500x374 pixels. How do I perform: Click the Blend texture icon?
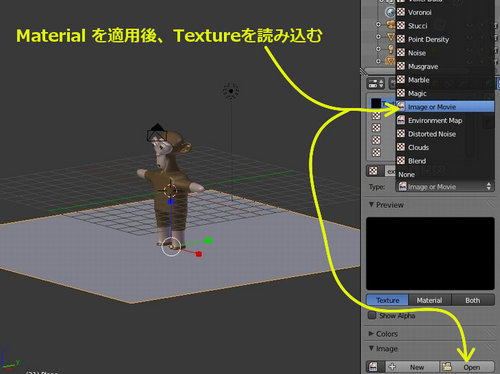click(x=401, y=161)
